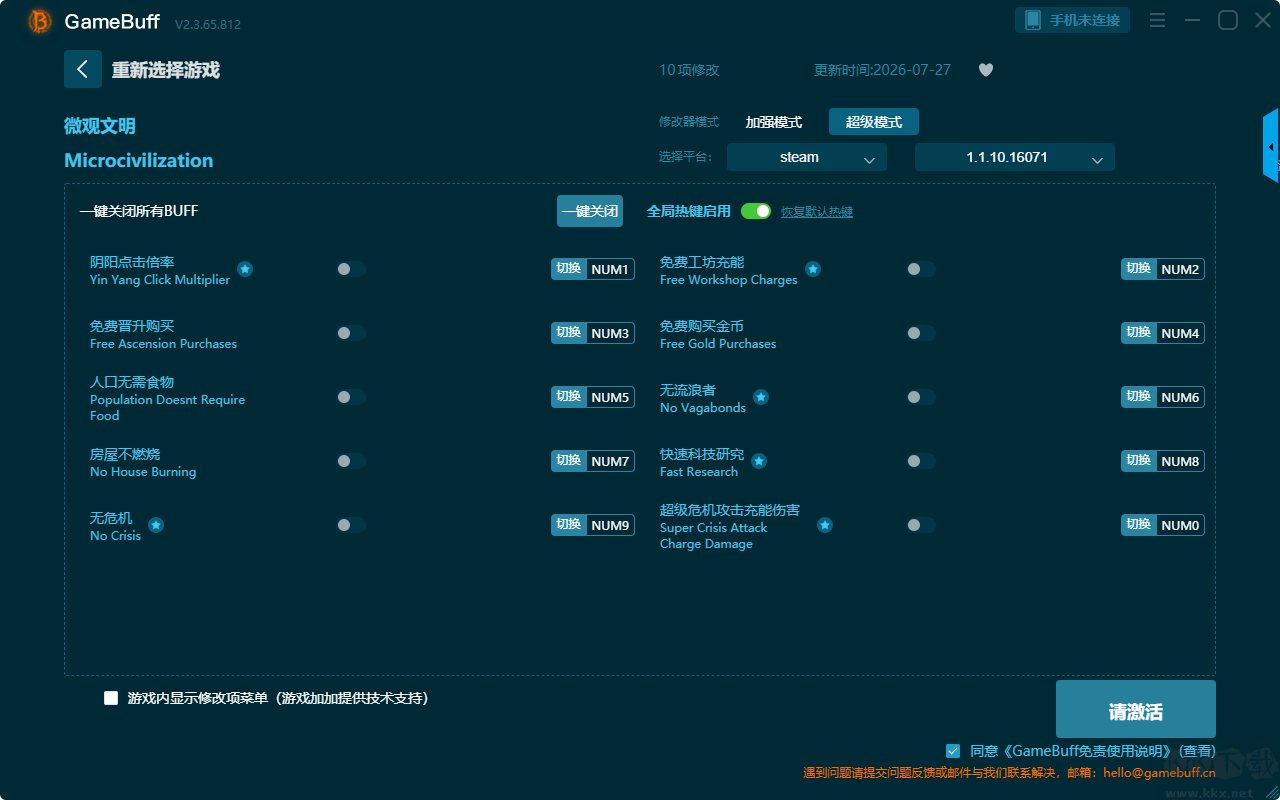
Task: Click 切换 button for NUM2 hotkey
Action: pyautogui.click(x=1139, y=269)
